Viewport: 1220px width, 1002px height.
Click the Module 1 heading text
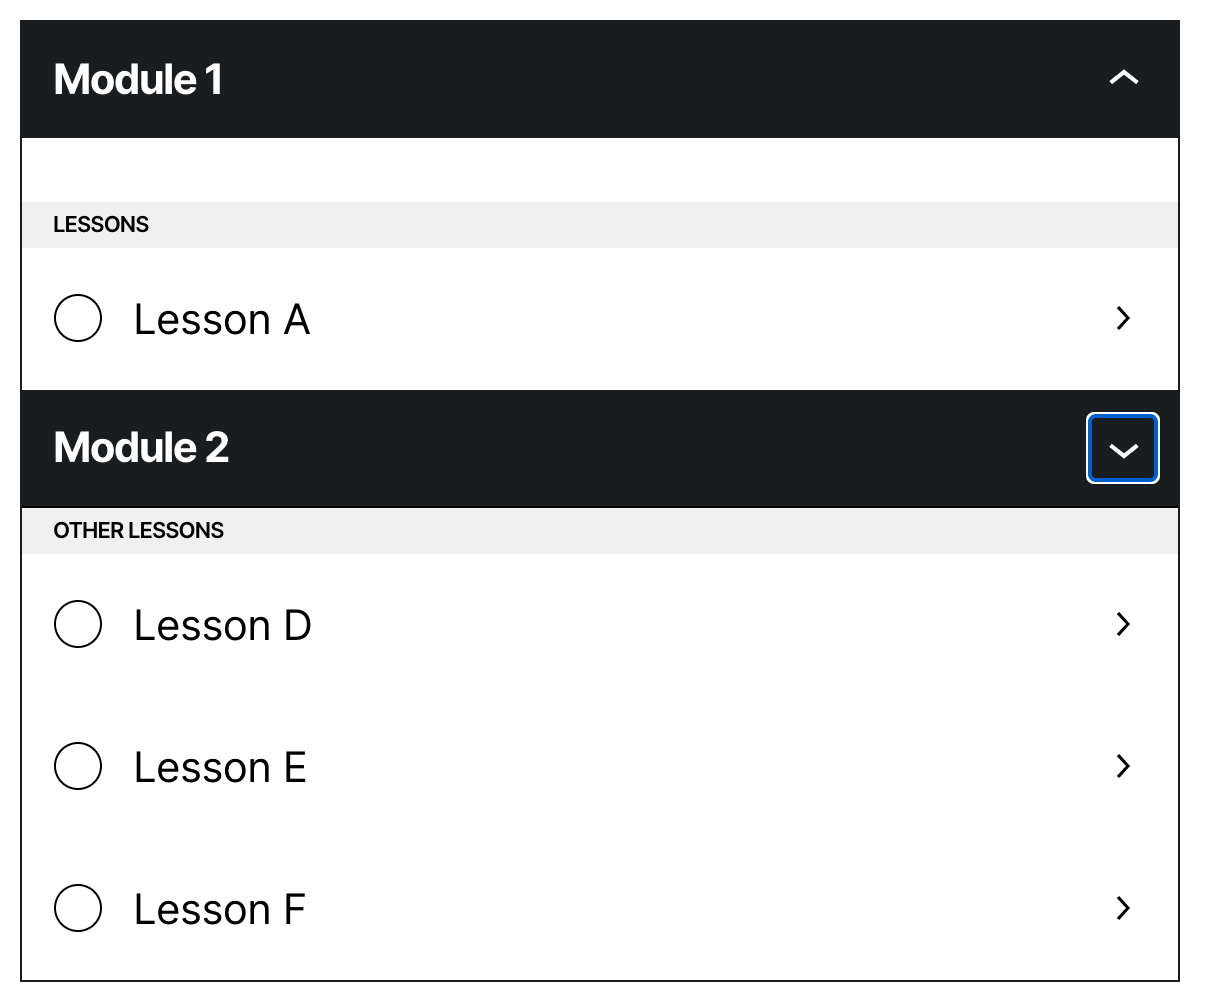138,79
